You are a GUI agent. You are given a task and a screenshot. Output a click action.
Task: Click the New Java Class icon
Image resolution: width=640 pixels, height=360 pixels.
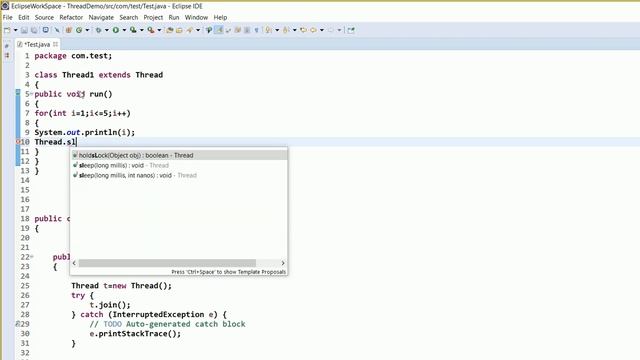coord(79,30)
